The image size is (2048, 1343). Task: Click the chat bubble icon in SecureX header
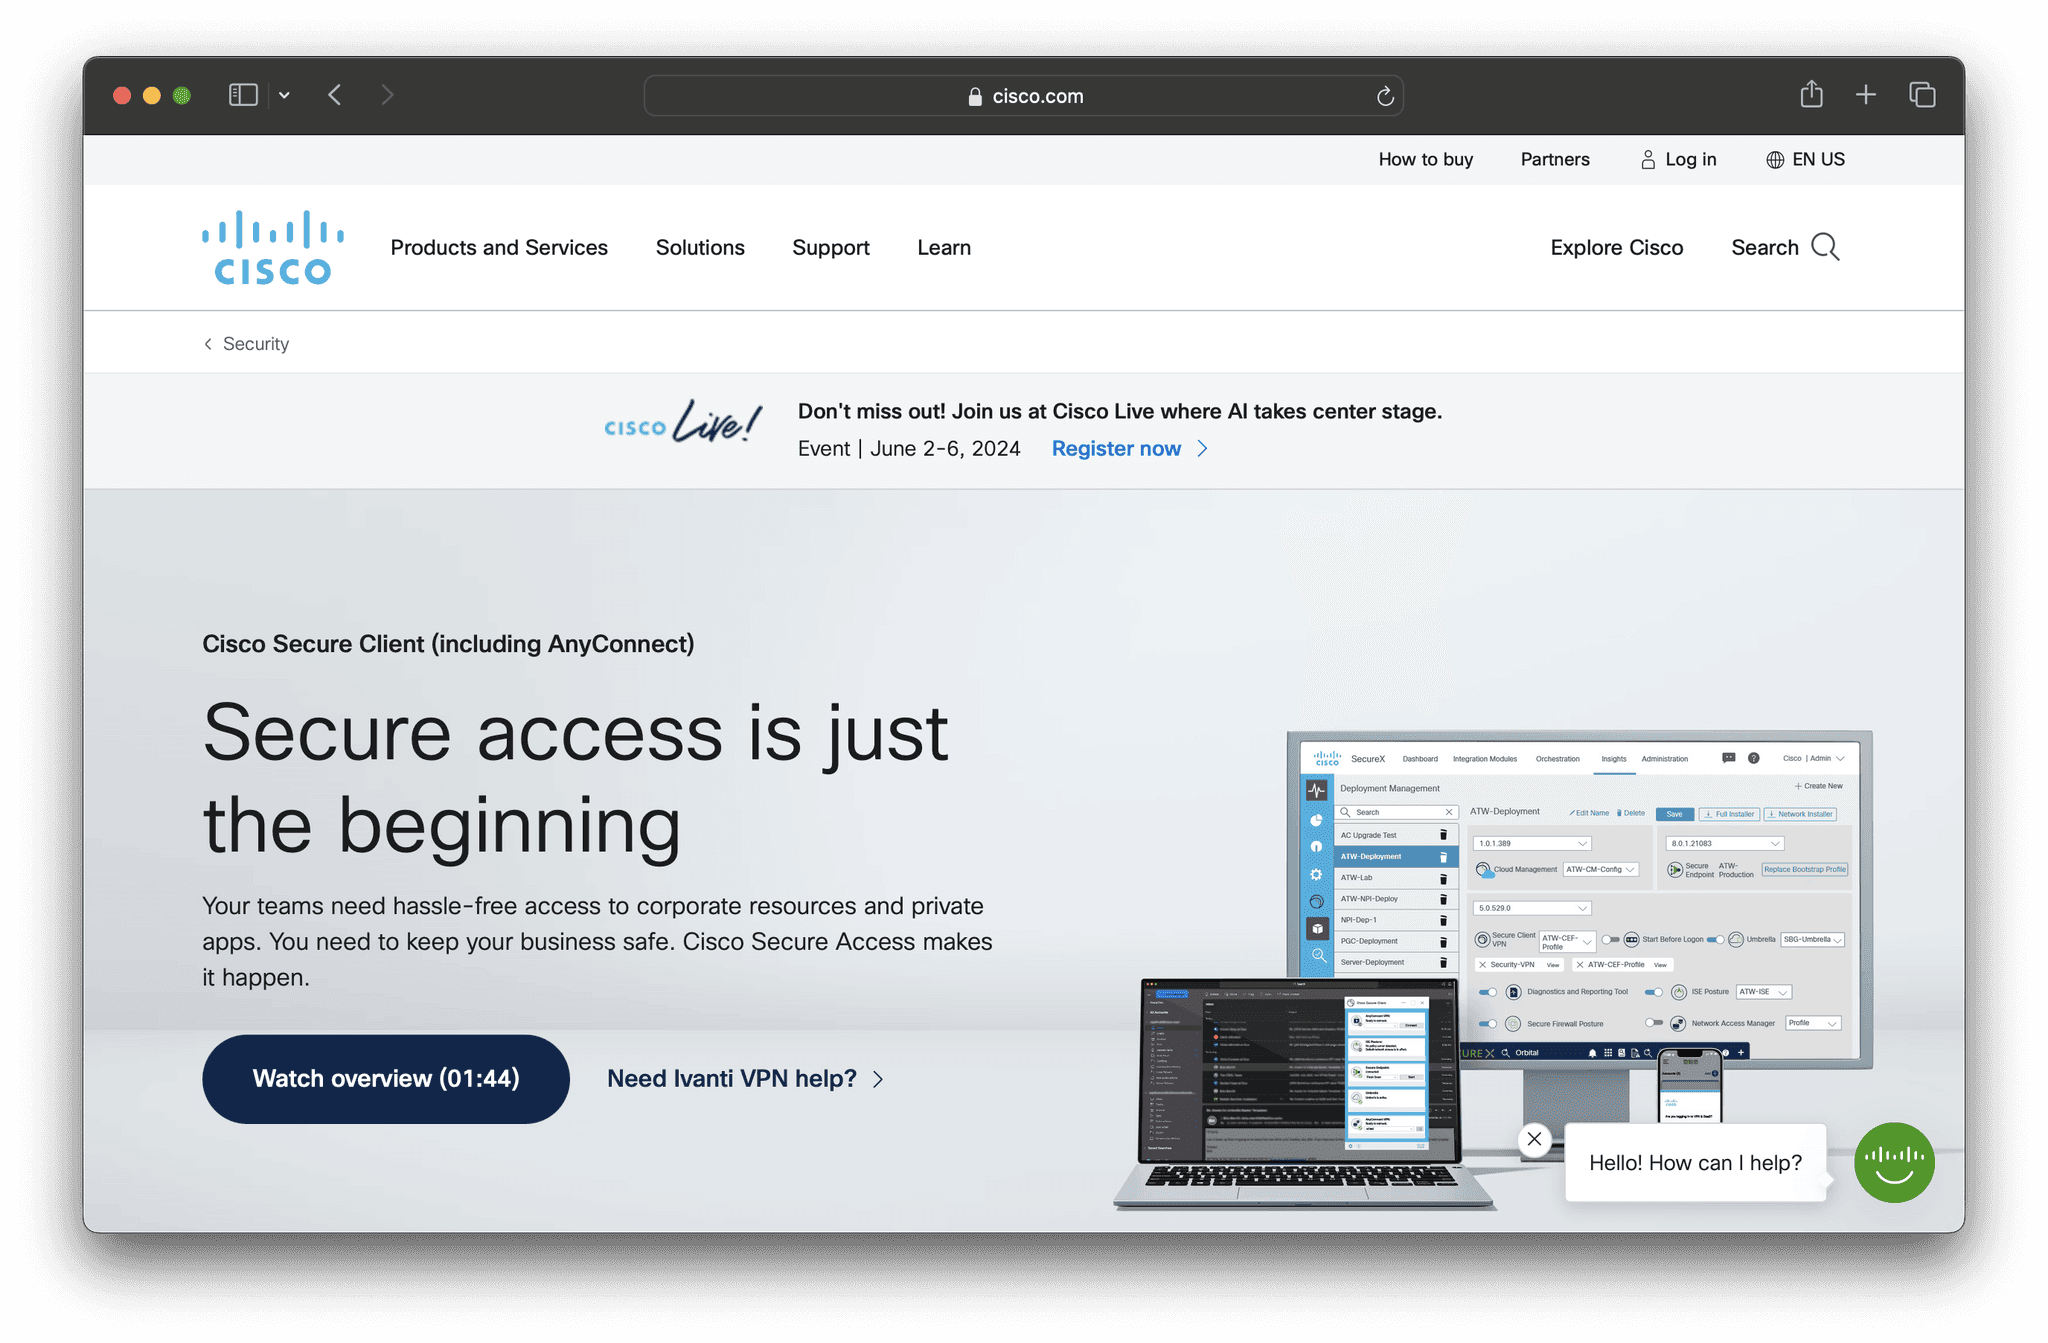[1728, 758]
